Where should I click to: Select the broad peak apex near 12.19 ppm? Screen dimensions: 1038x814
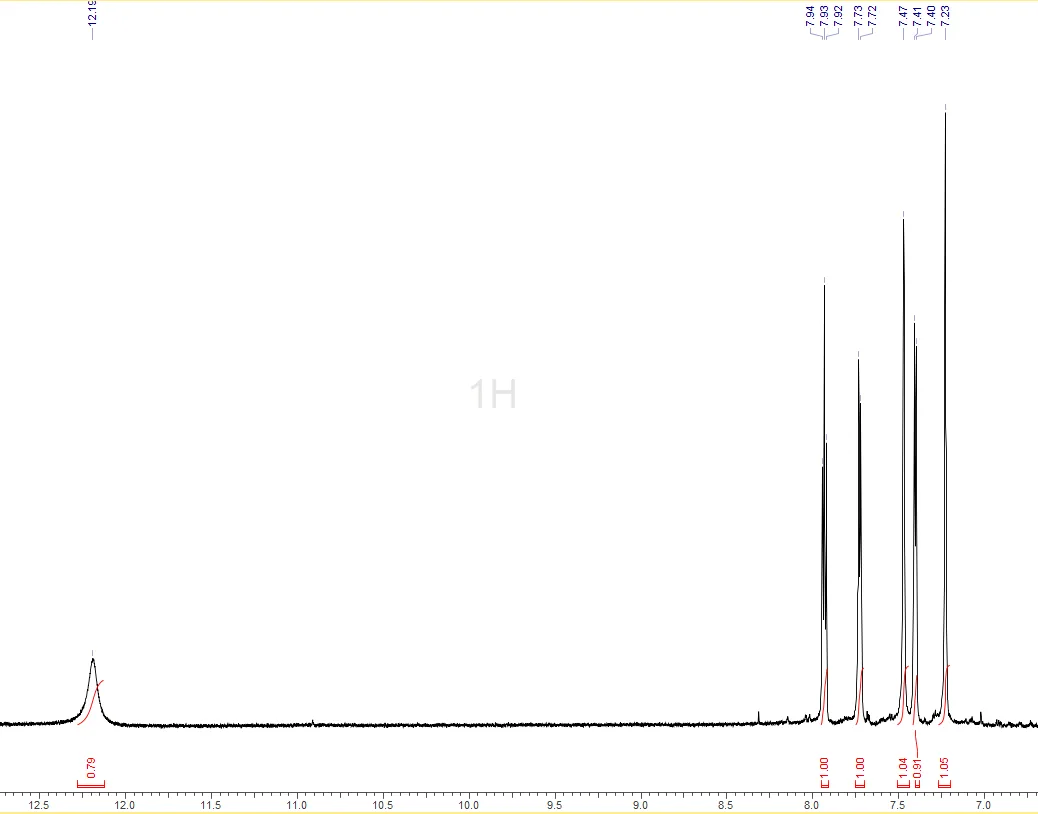pyautogui.click(x=93, y=659)
